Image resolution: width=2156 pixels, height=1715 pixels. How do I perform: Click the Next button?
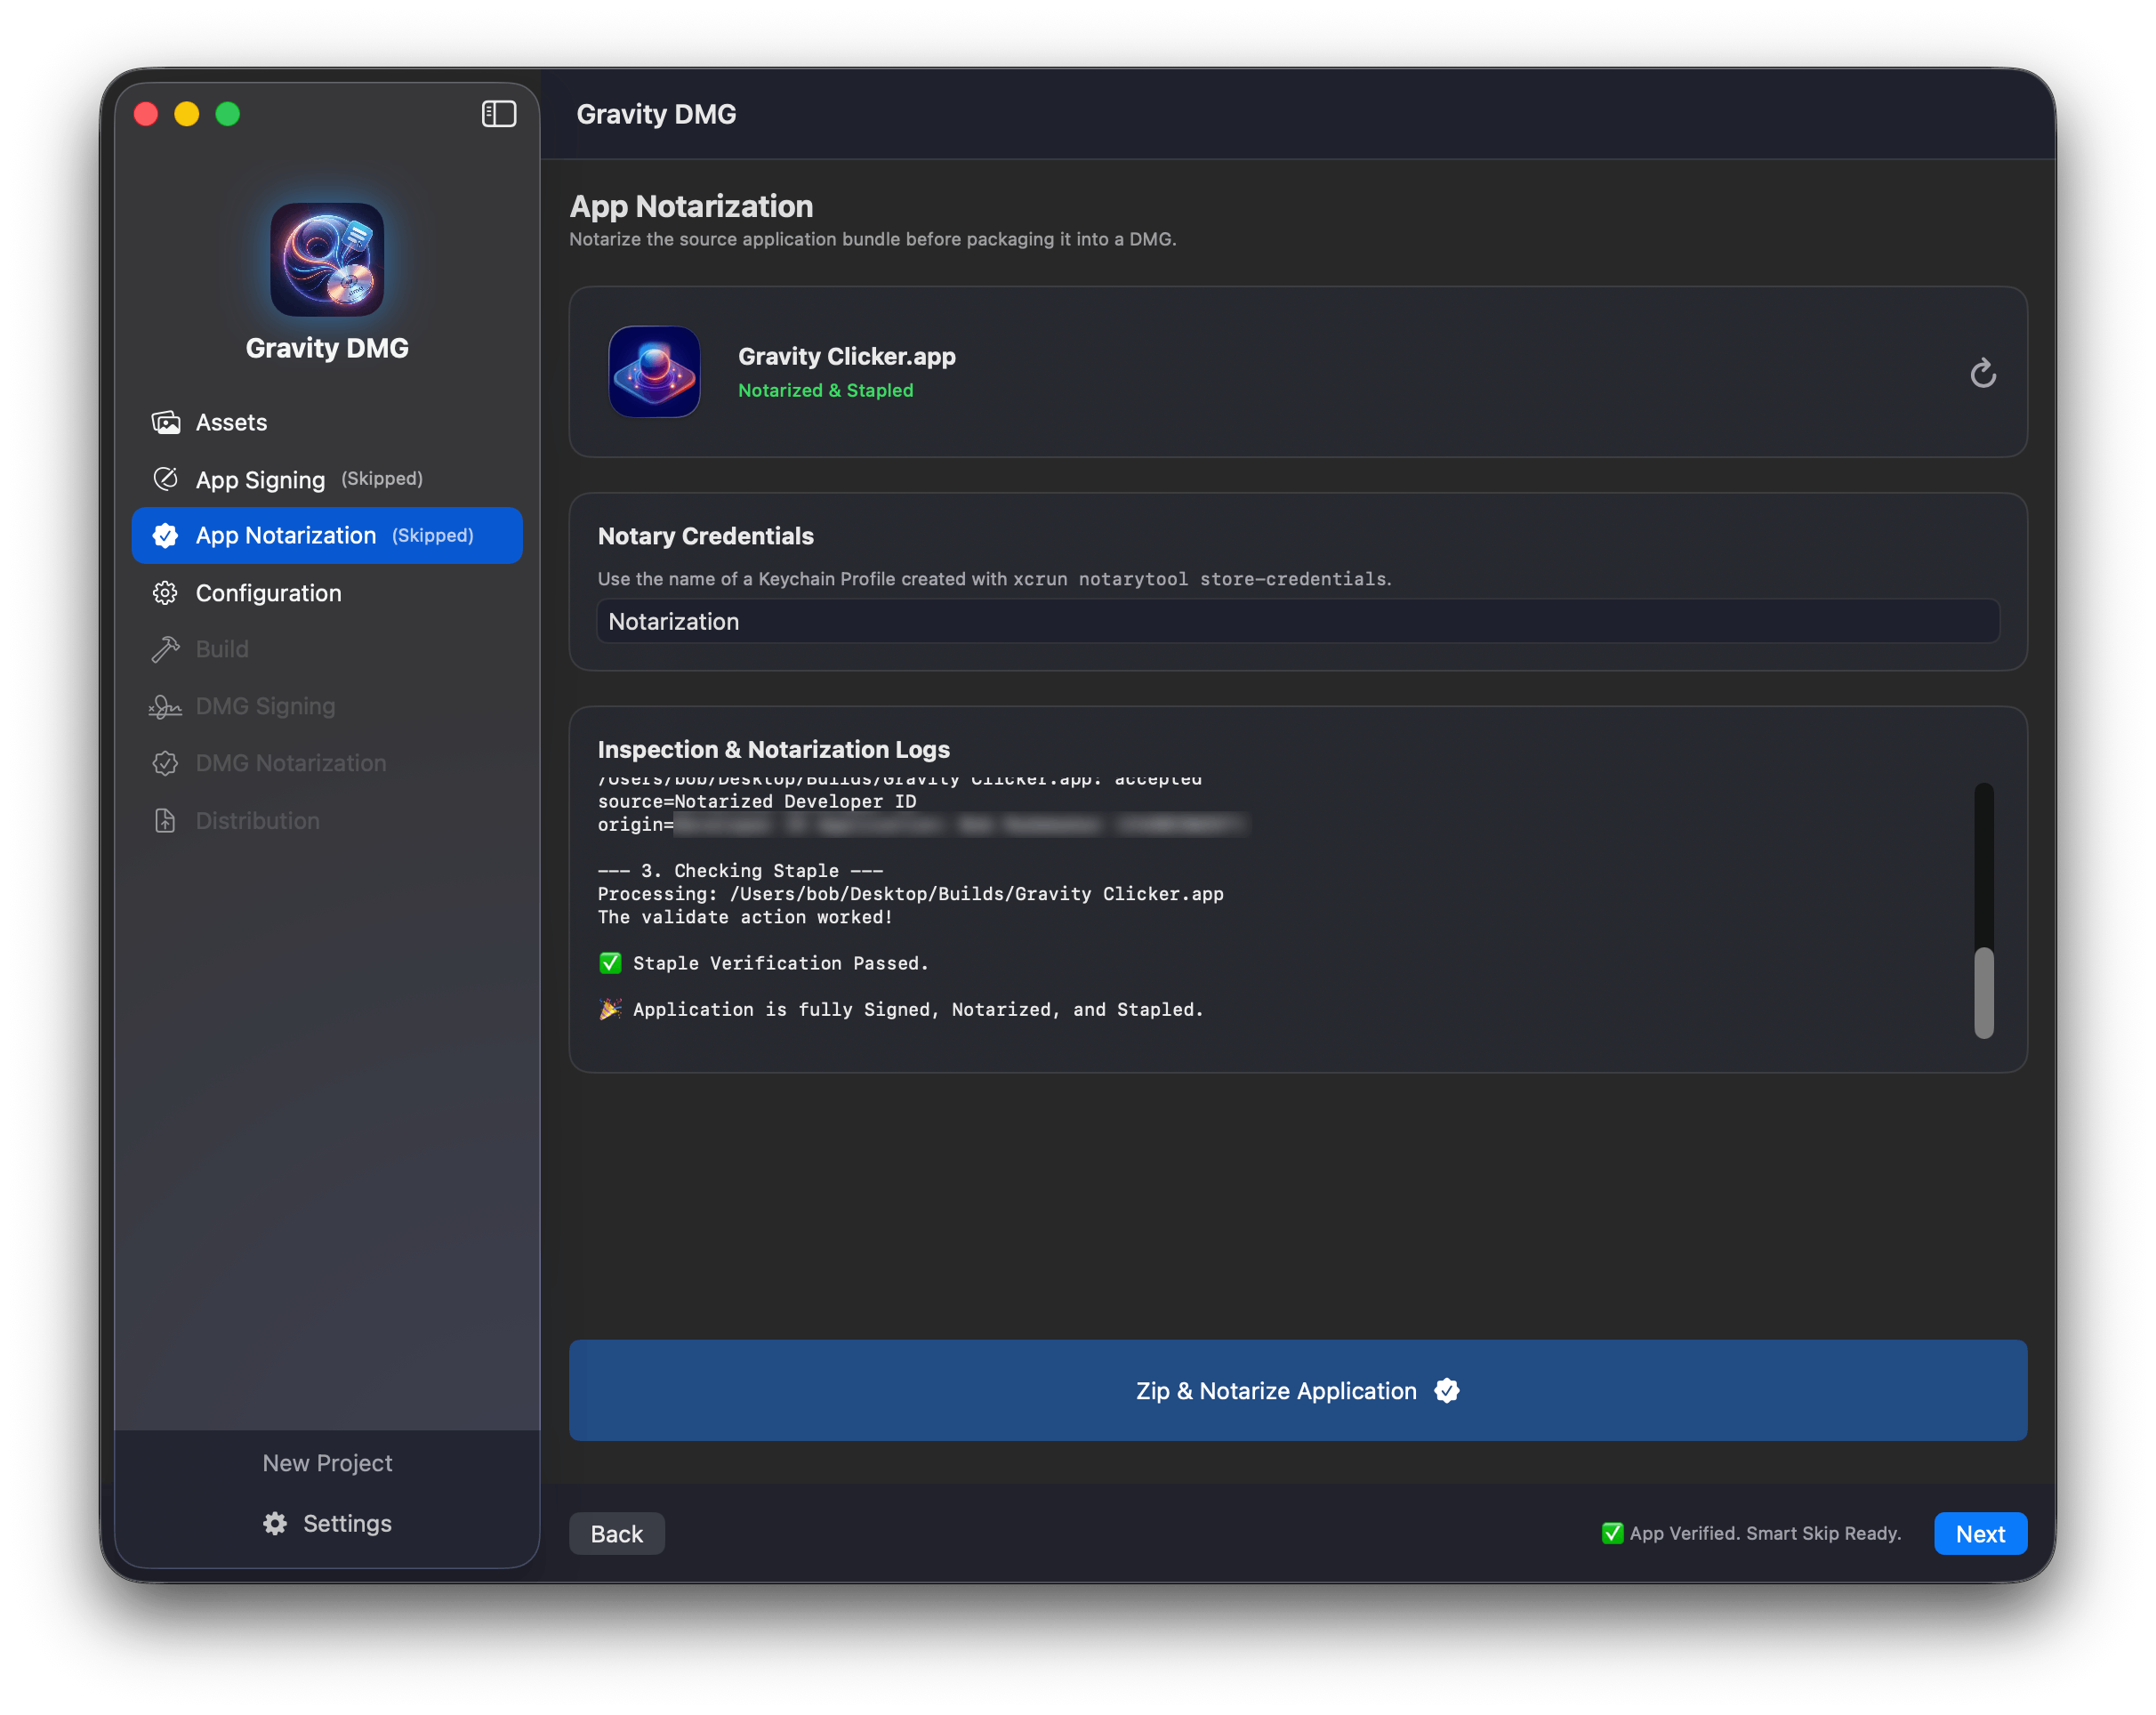1979,1533
